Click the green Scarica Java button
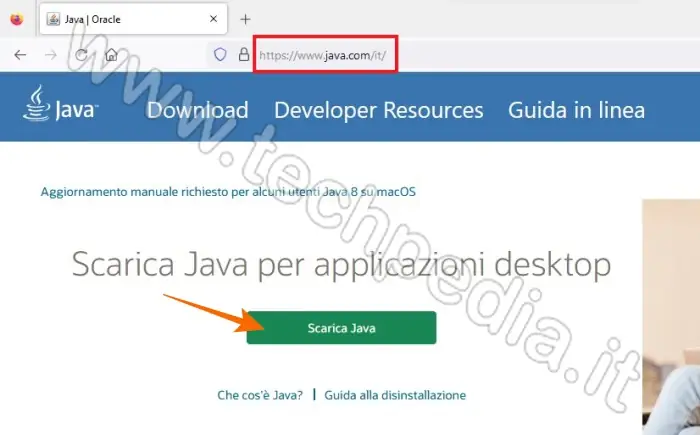 (x=342, y=328)
